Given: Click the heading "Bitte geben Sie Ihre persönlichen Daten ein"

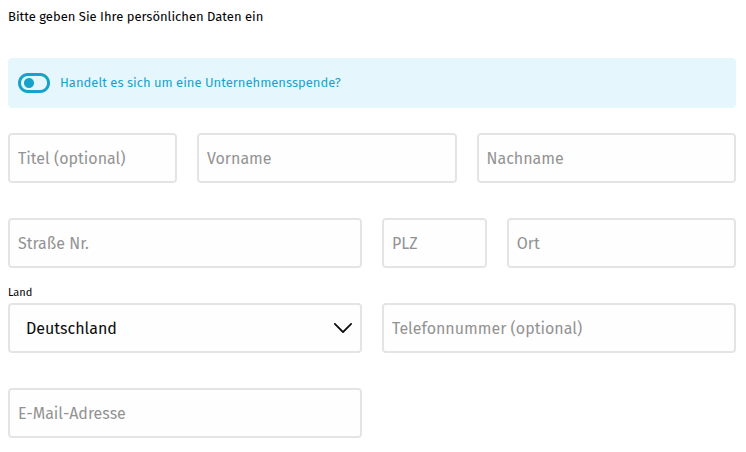Looking at the screenshot, I should (x=135, y=17).
